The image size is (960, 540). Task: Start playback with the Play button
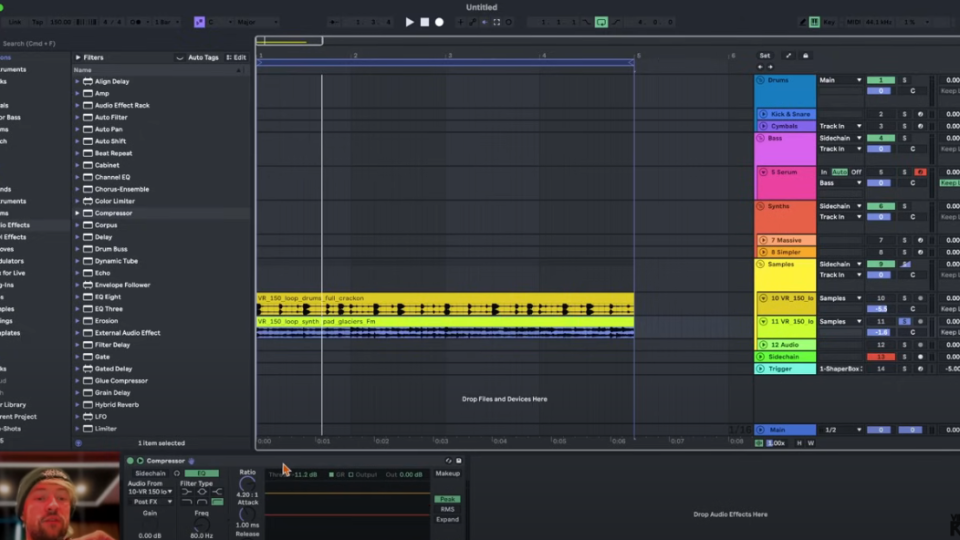[410, 22]
